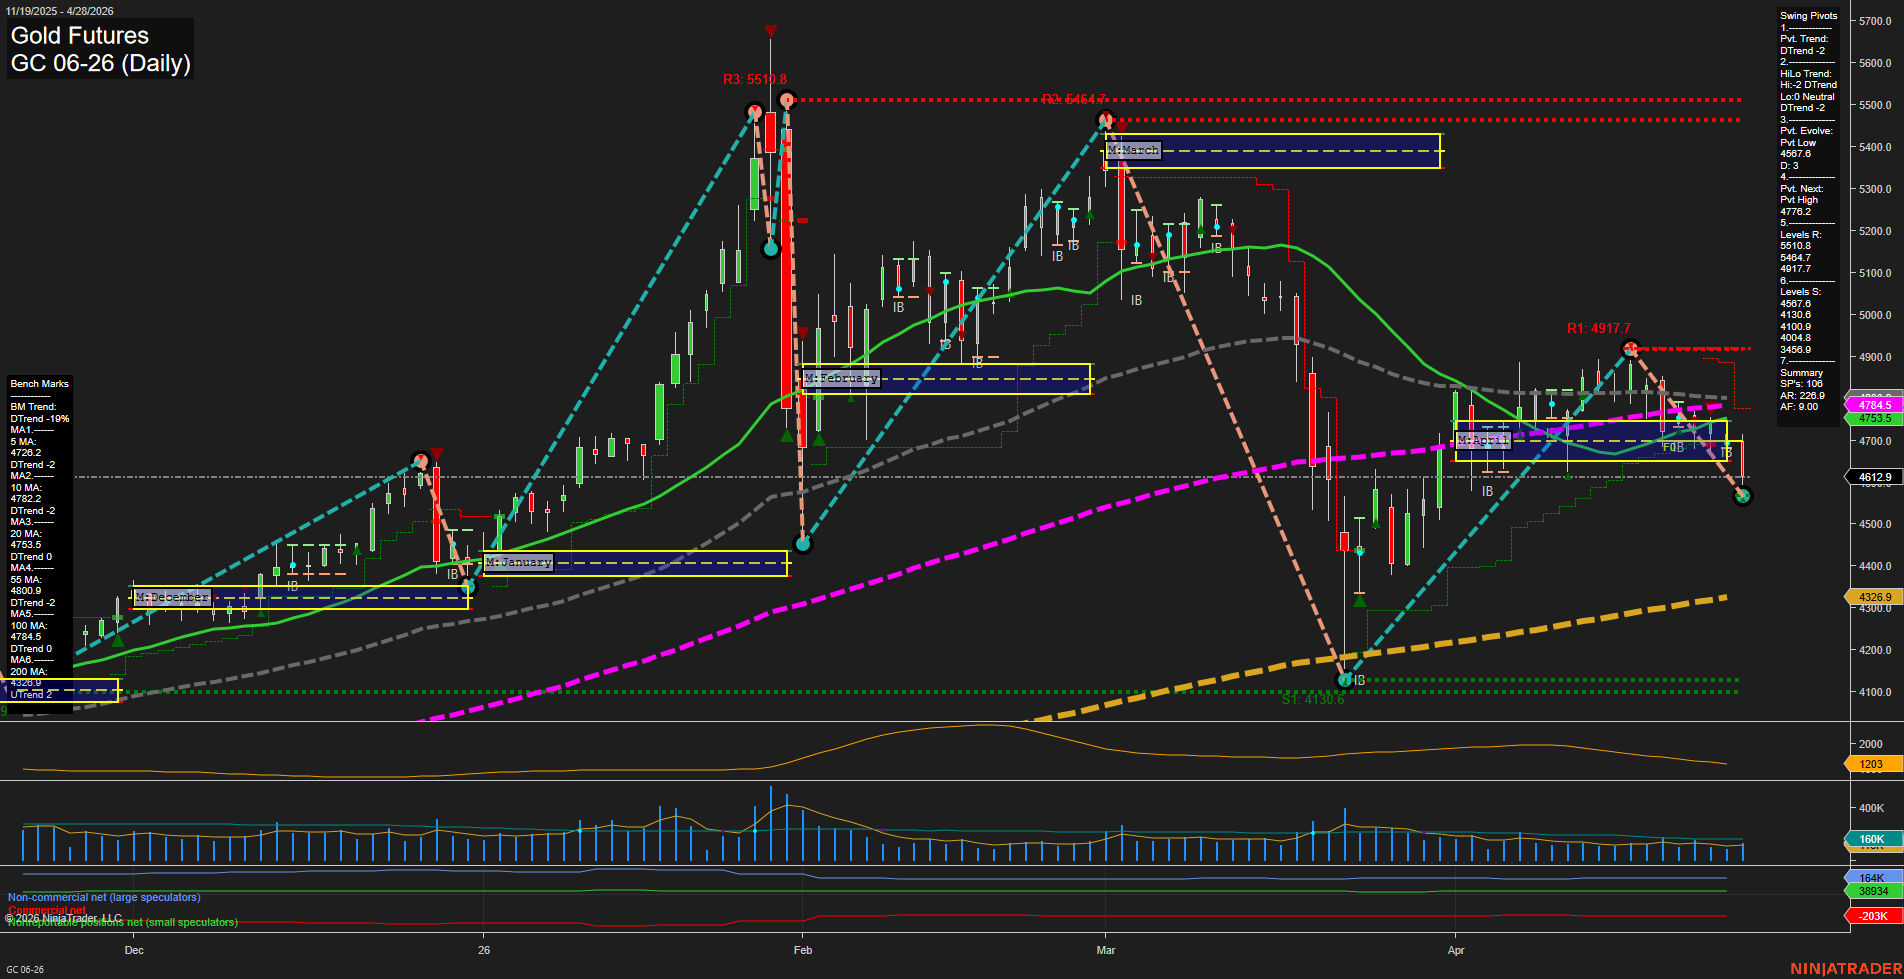Select the pivot high circle above the December rally

pyautogui.click(x=421, y=460)
